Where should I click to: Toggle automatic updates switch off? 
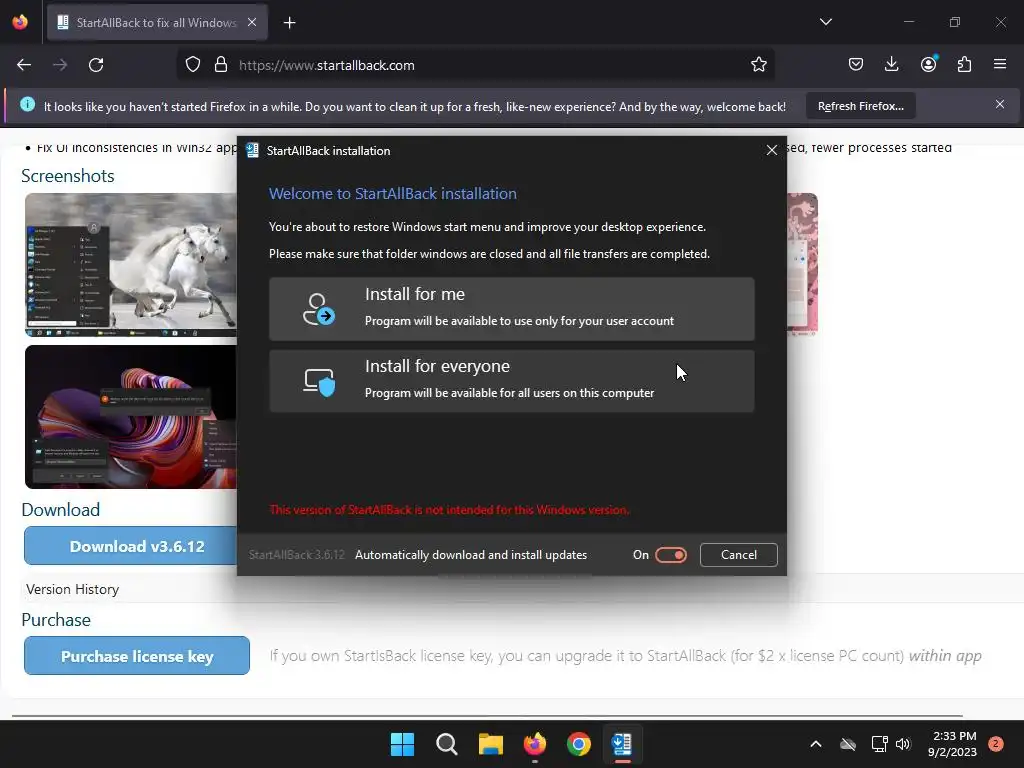click(x=671, y=554)
